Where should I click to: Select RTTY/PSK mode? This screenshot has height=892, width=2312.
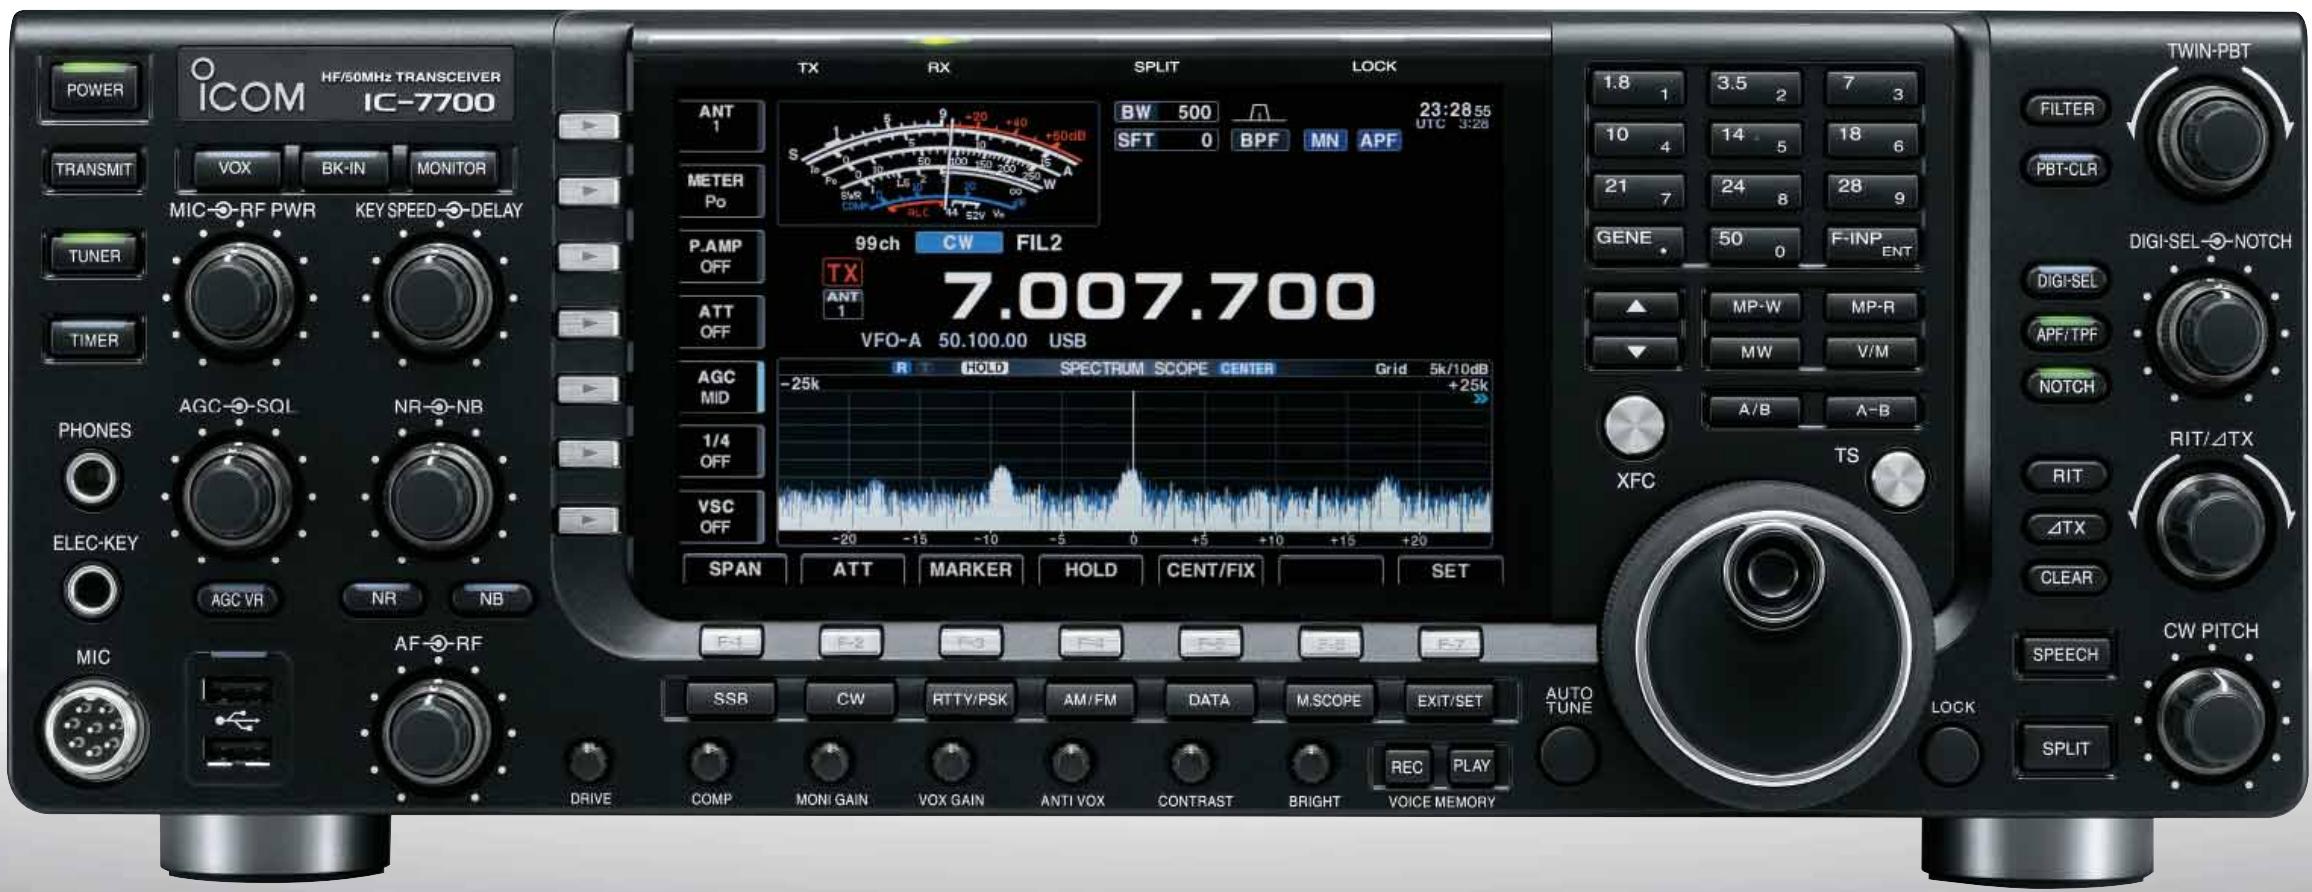coord(970,699)
